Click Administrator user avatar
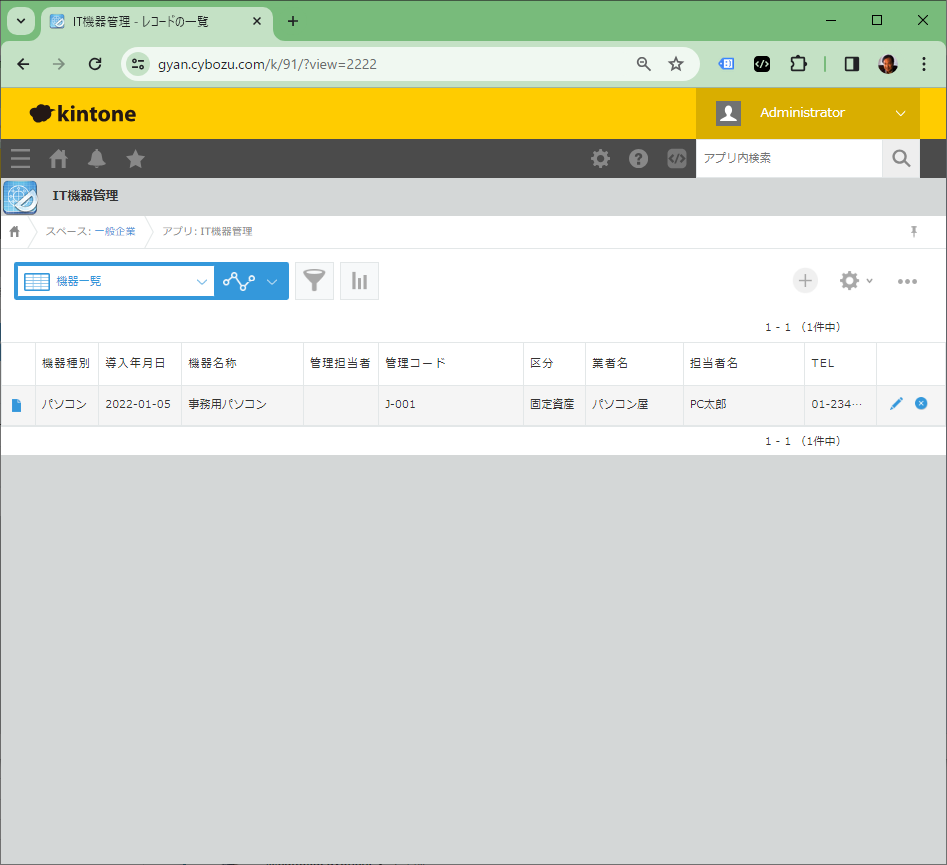The height and width of the screenshot is (865, 947). coord(728,113)
